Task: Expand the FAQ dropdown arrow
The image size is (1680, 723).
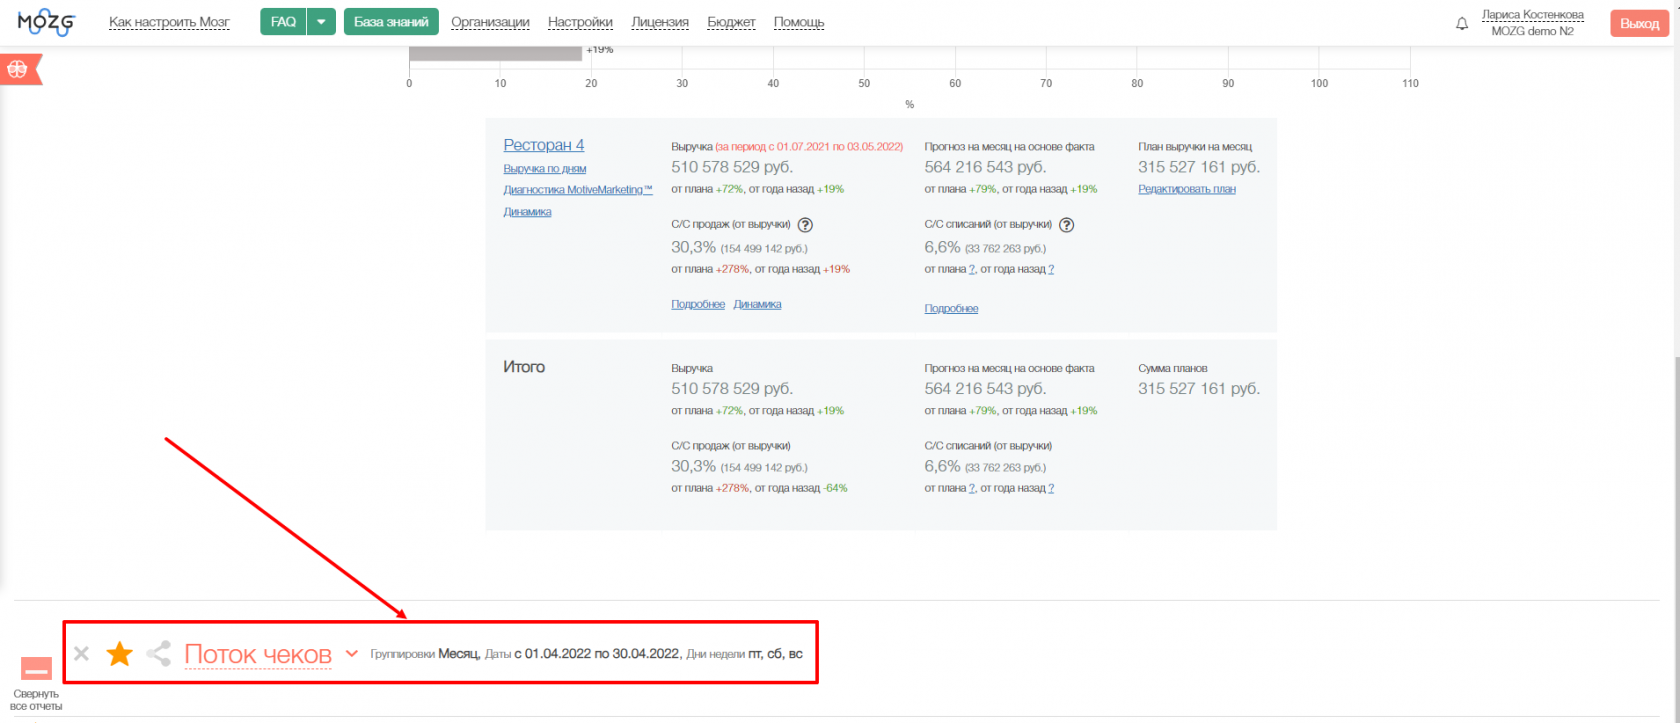Action: click(x=321, y=22)
